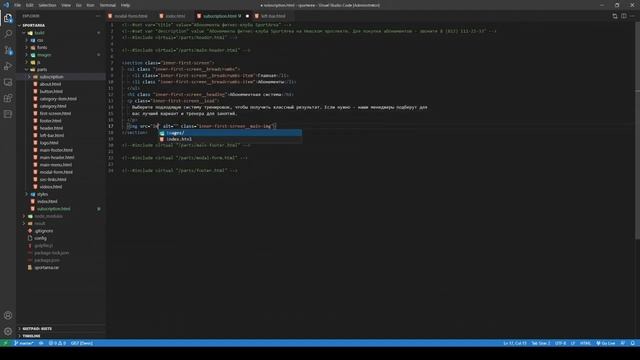Viewport: 640px width, 360px height.
Task: Open the Manage gear icon
Action: [x=8, y=331]
